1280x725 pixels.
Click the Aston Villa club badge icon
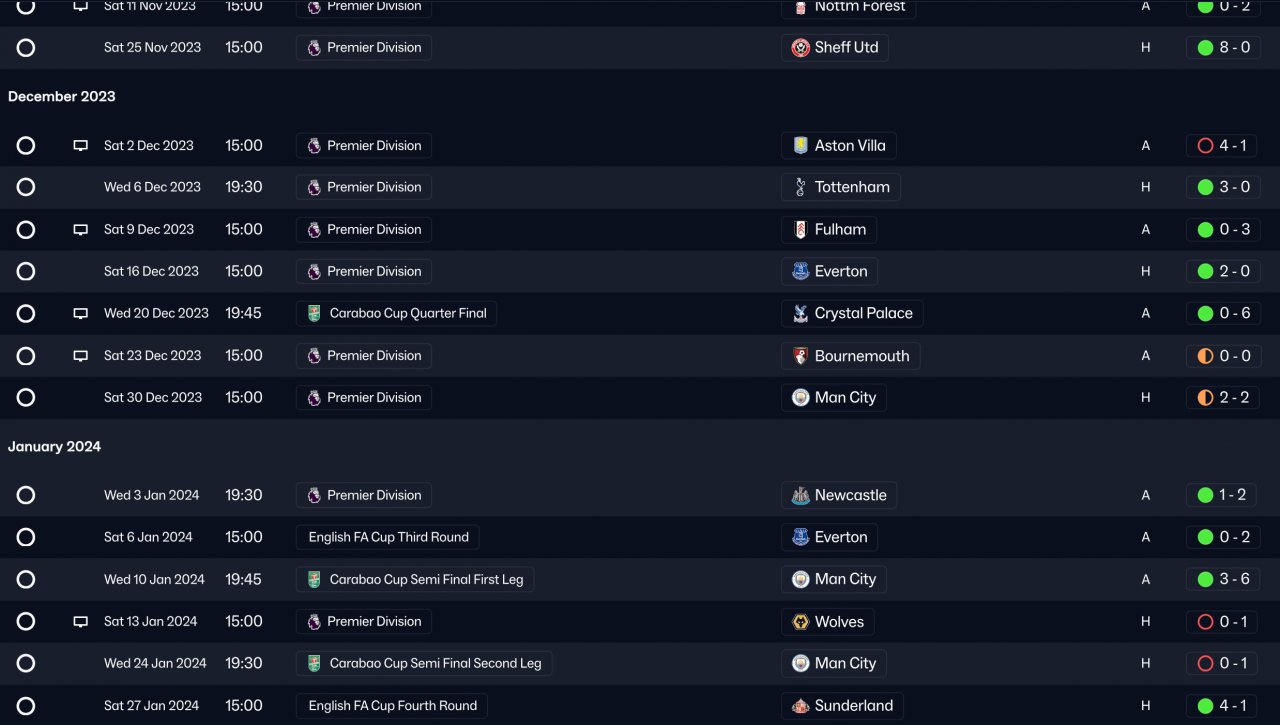click(x=800, y=146)
